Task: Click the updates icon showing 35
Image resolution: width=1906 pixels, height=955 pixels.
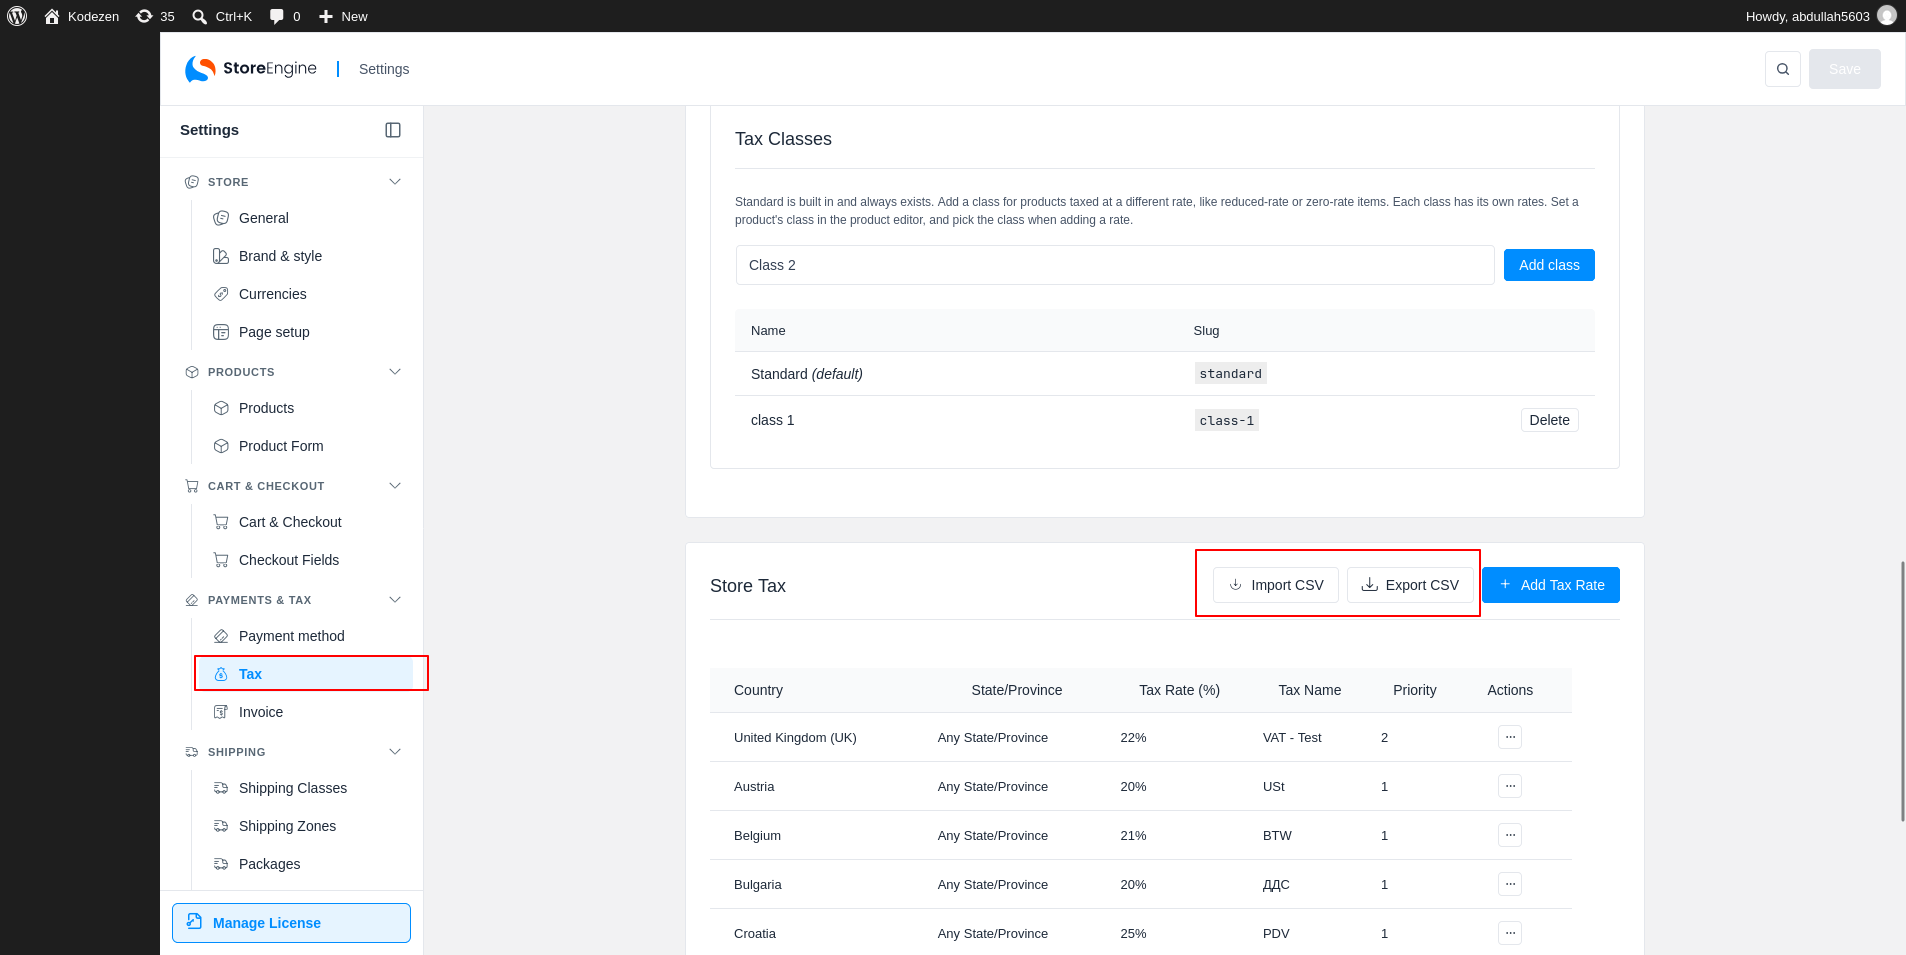Action: [x=144, y=16]
